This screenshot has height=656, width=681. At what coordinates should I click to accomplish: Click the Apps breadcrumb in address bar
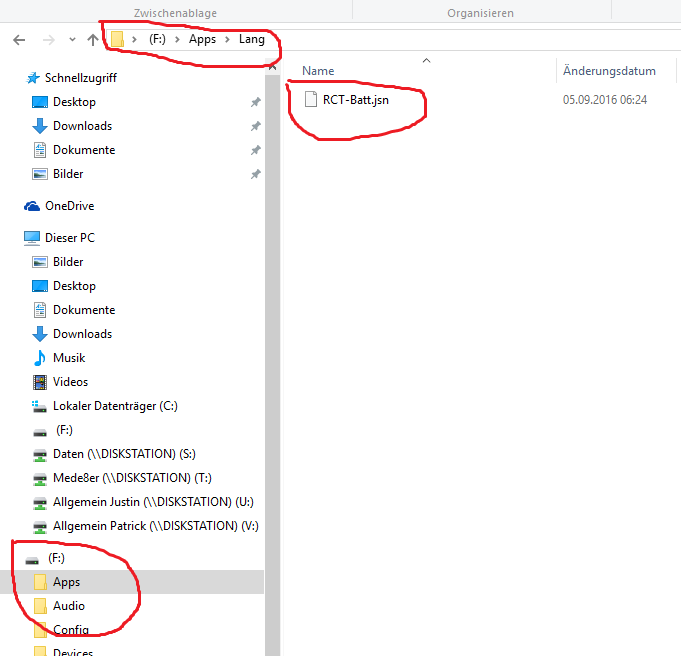[x=202, y=40]
